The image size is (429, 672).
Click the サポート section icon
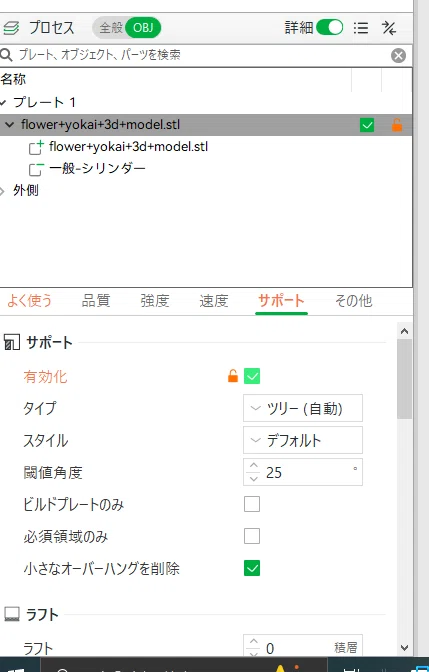point(12,342)
